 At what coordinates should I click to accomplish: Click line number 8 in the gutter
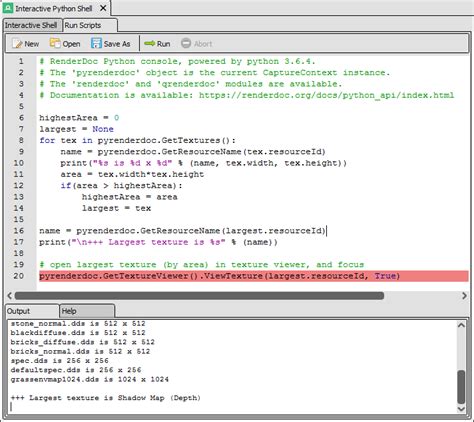coord(21,140)
